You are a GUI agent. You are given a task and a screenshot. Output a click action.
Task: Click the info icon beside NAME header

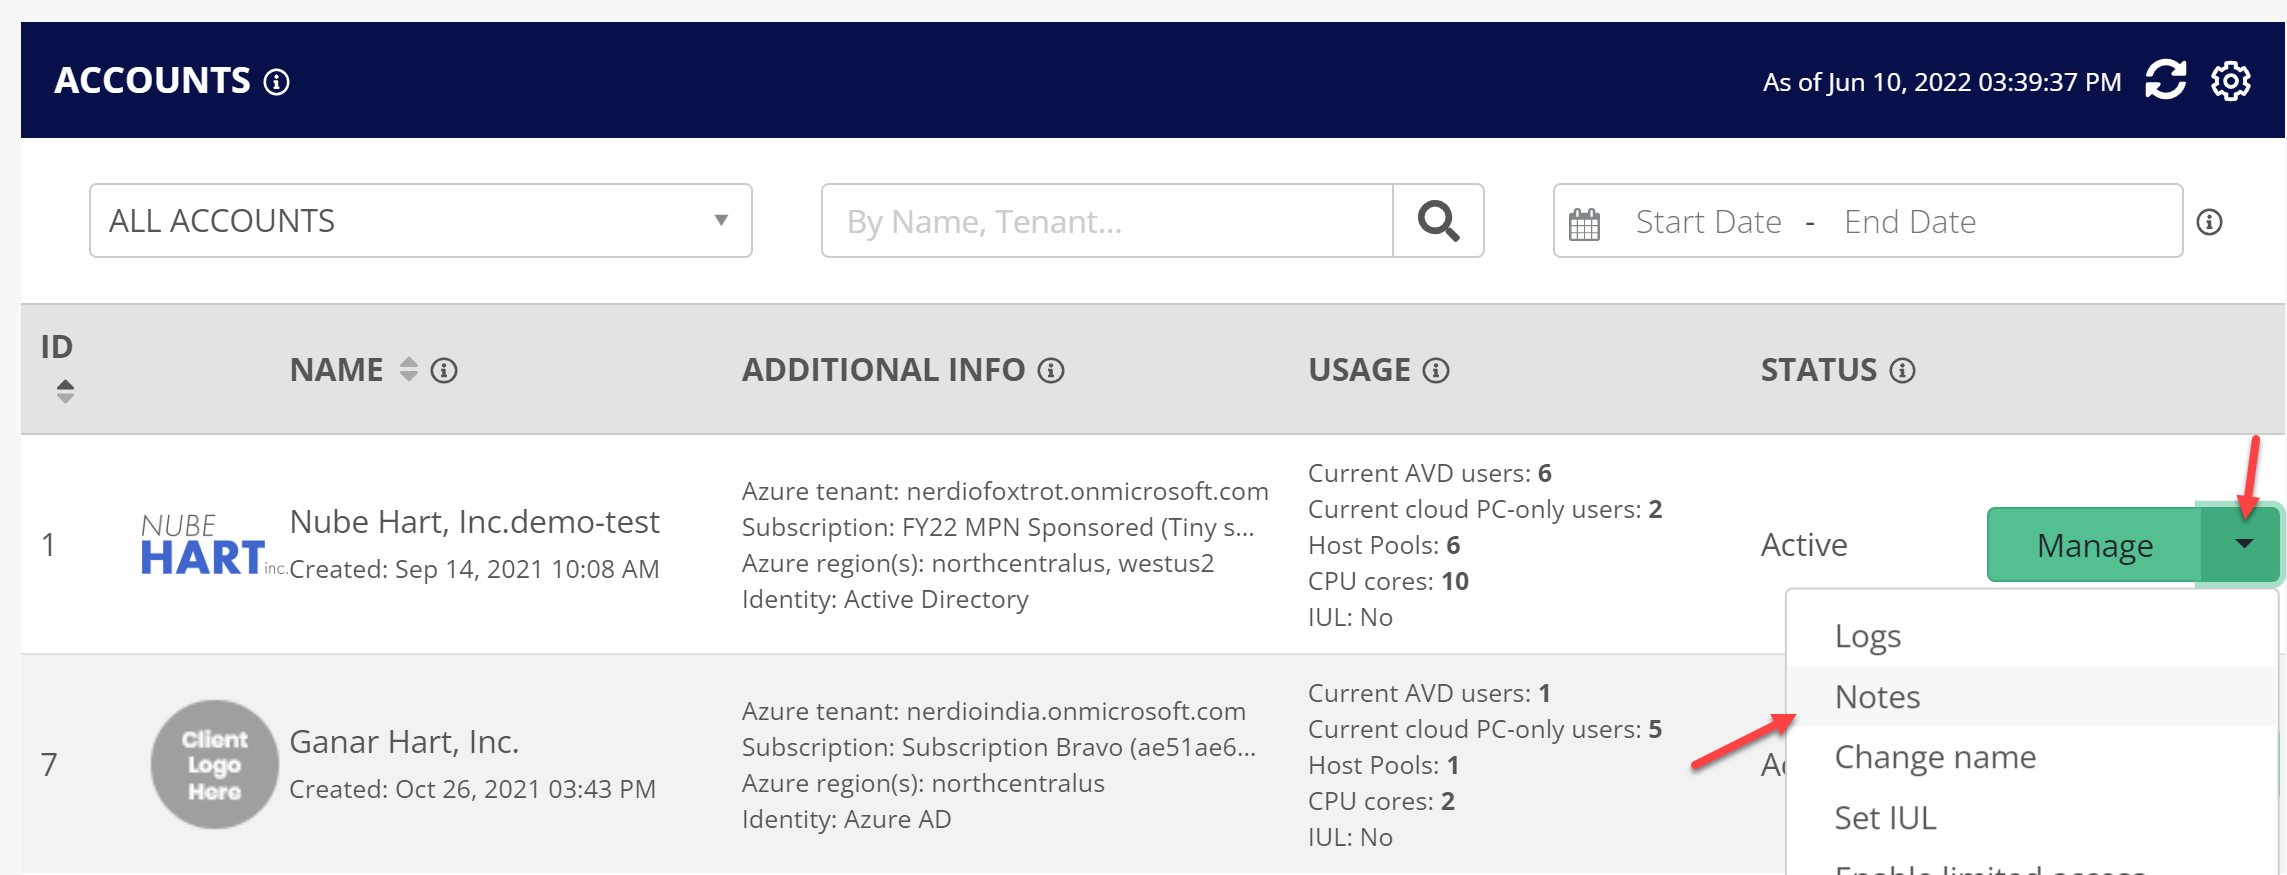(x=444, y=371)
